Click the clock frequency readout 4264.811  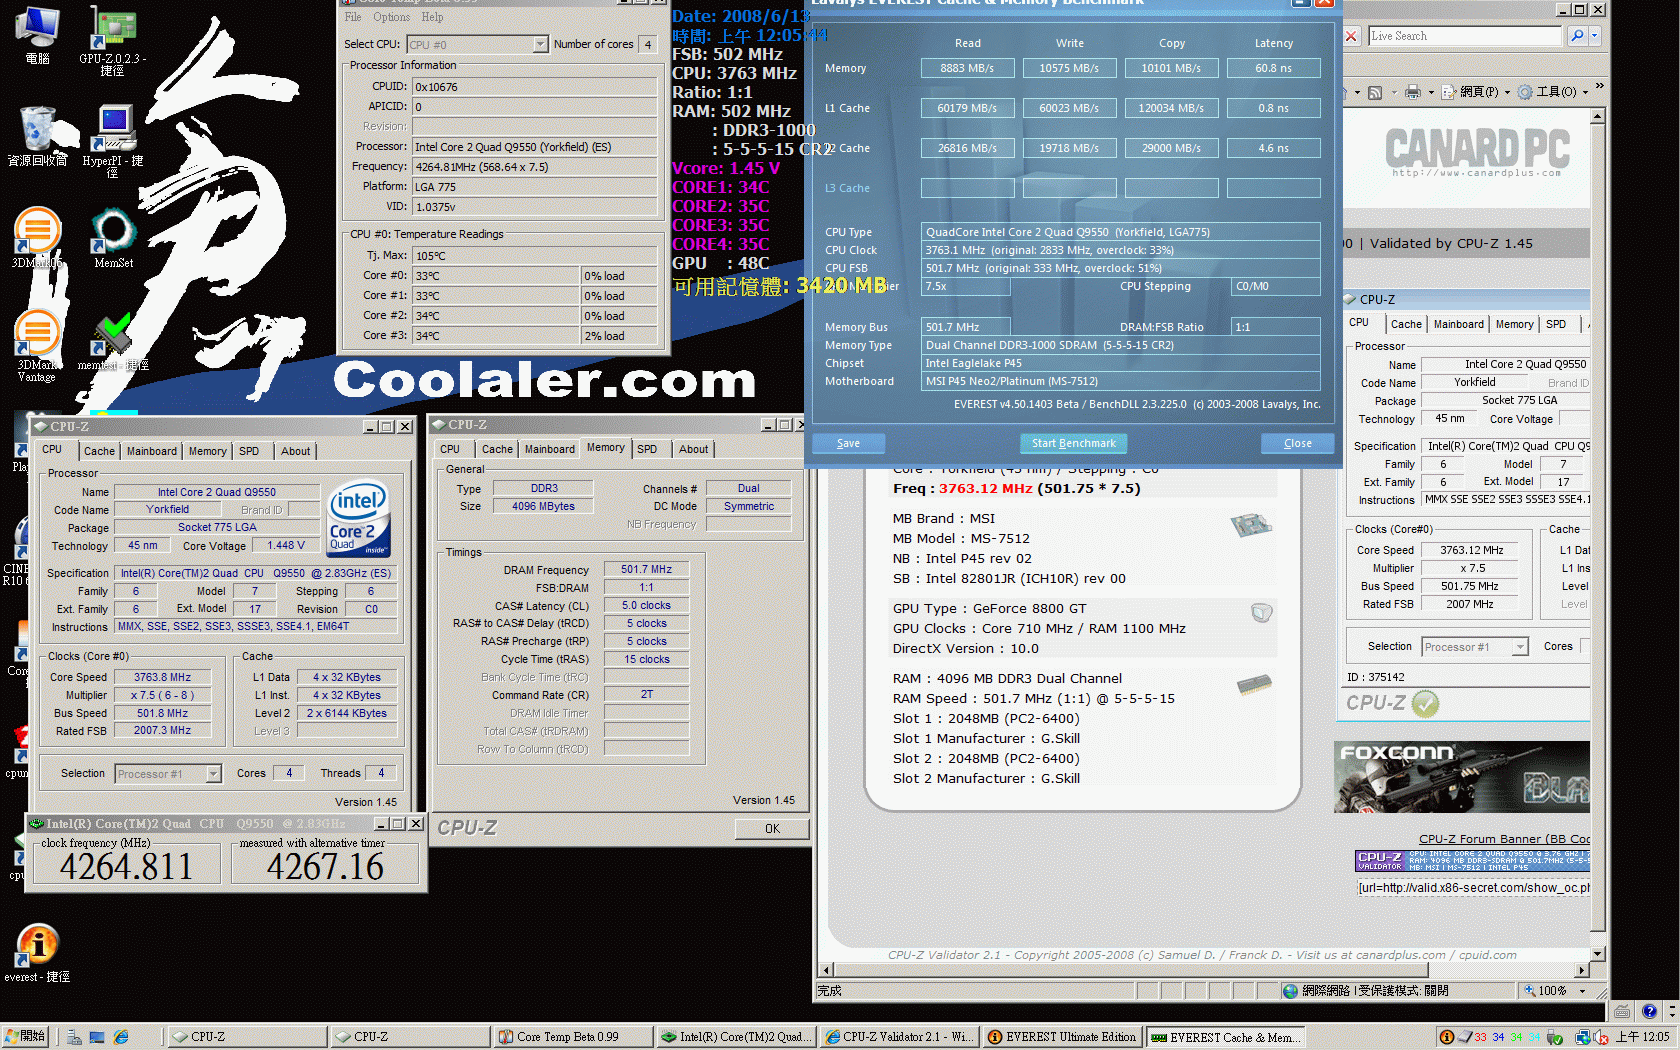tap(126, 866)
